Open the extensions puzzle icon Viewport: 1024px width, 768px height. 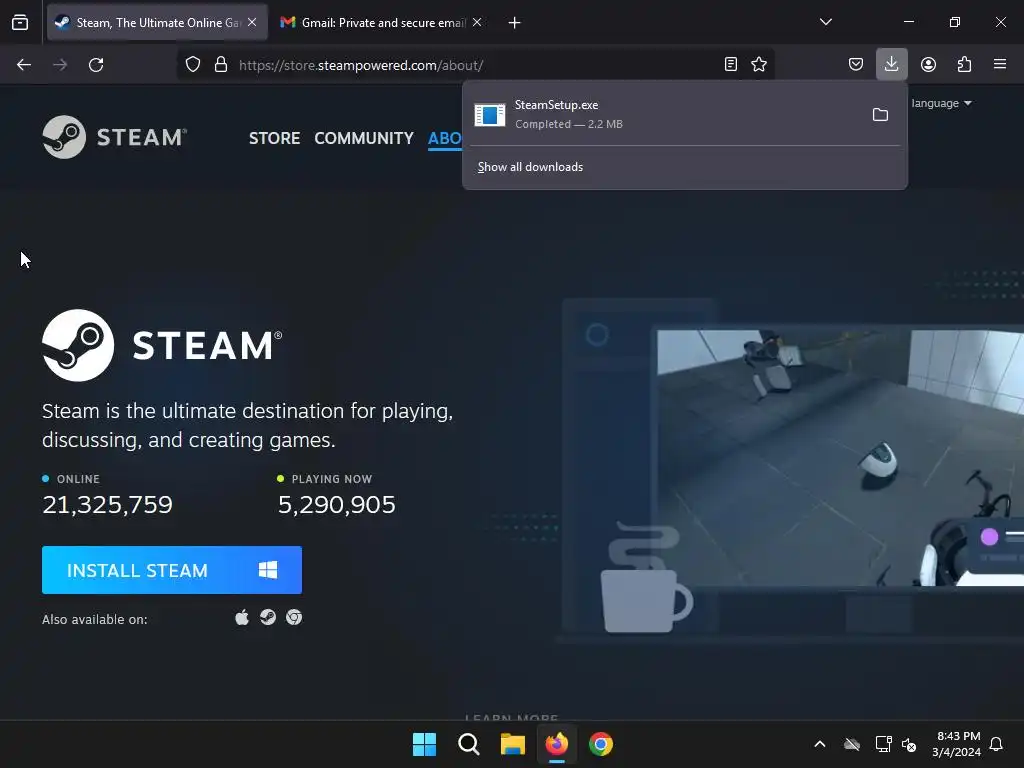click(x=964, y=64)
